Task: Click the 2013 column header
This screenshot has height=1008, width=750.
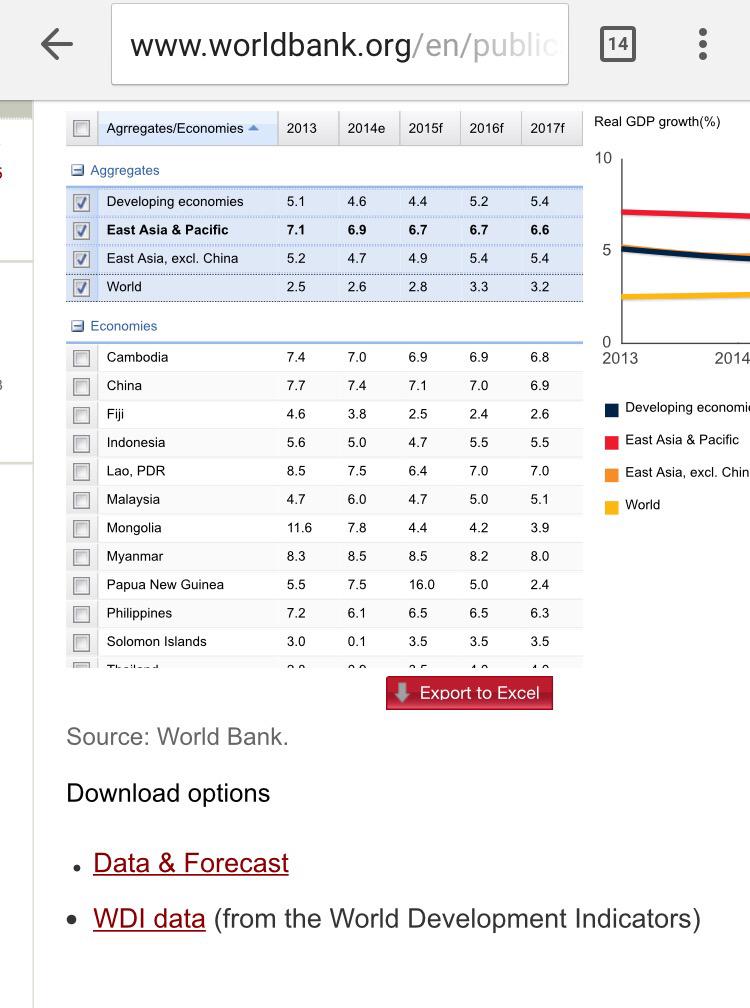Action: [308, 128]
